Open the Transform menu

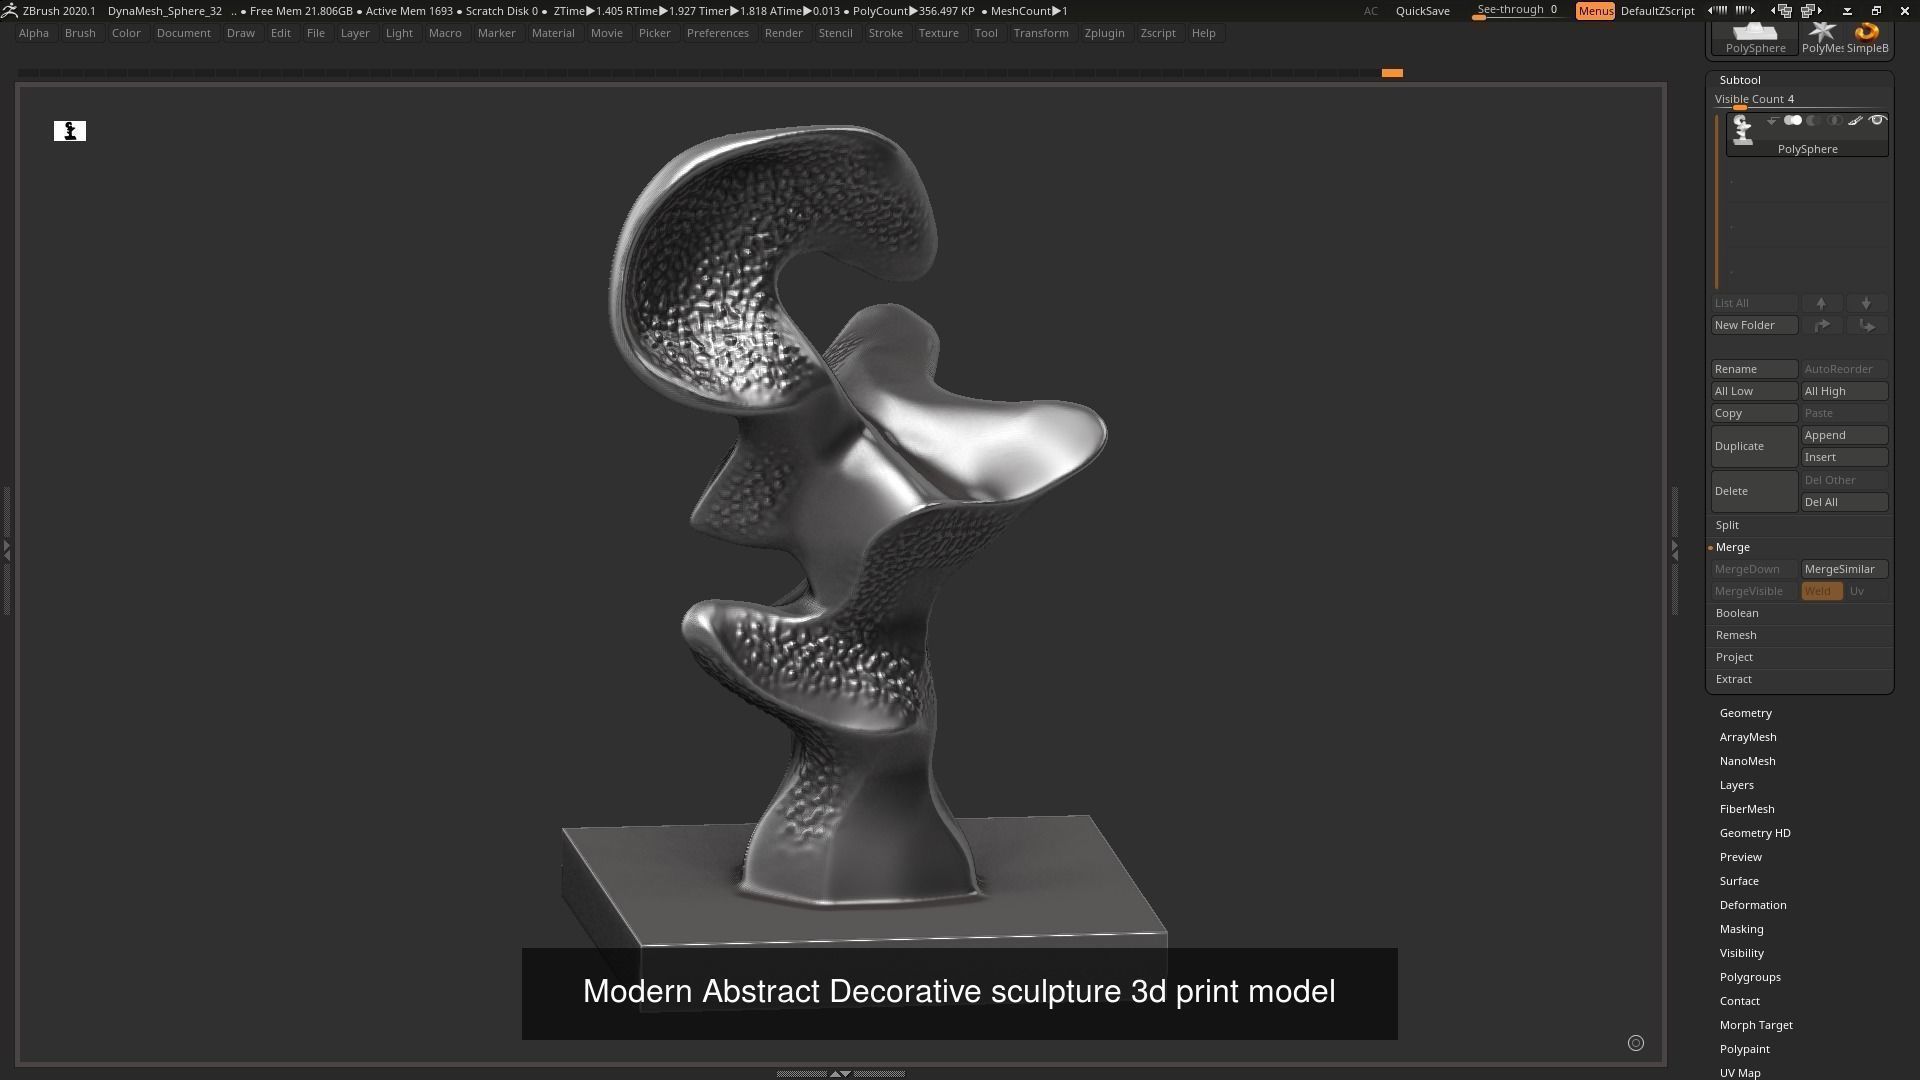point(1040,33)
